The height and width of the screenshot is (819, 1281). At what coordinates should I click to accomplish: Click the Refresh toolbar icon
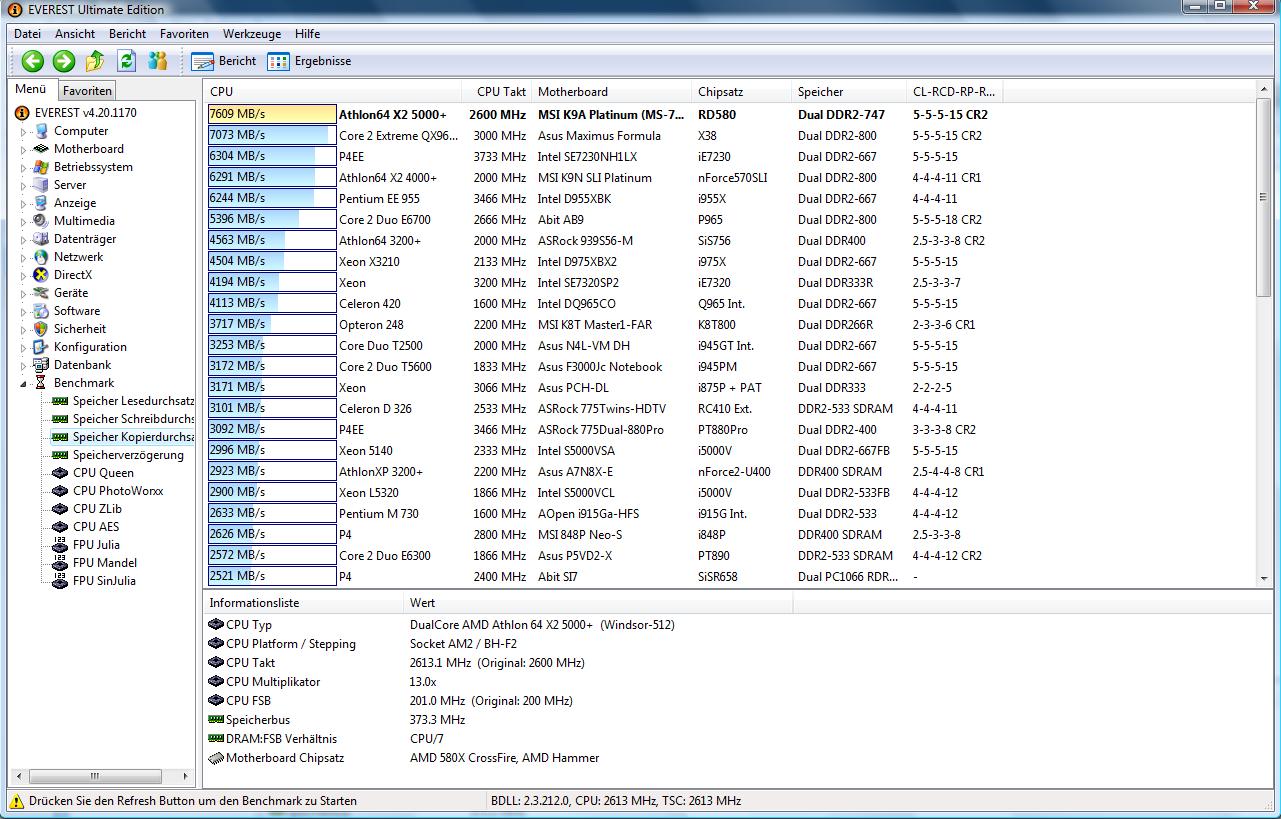point(126,61)
